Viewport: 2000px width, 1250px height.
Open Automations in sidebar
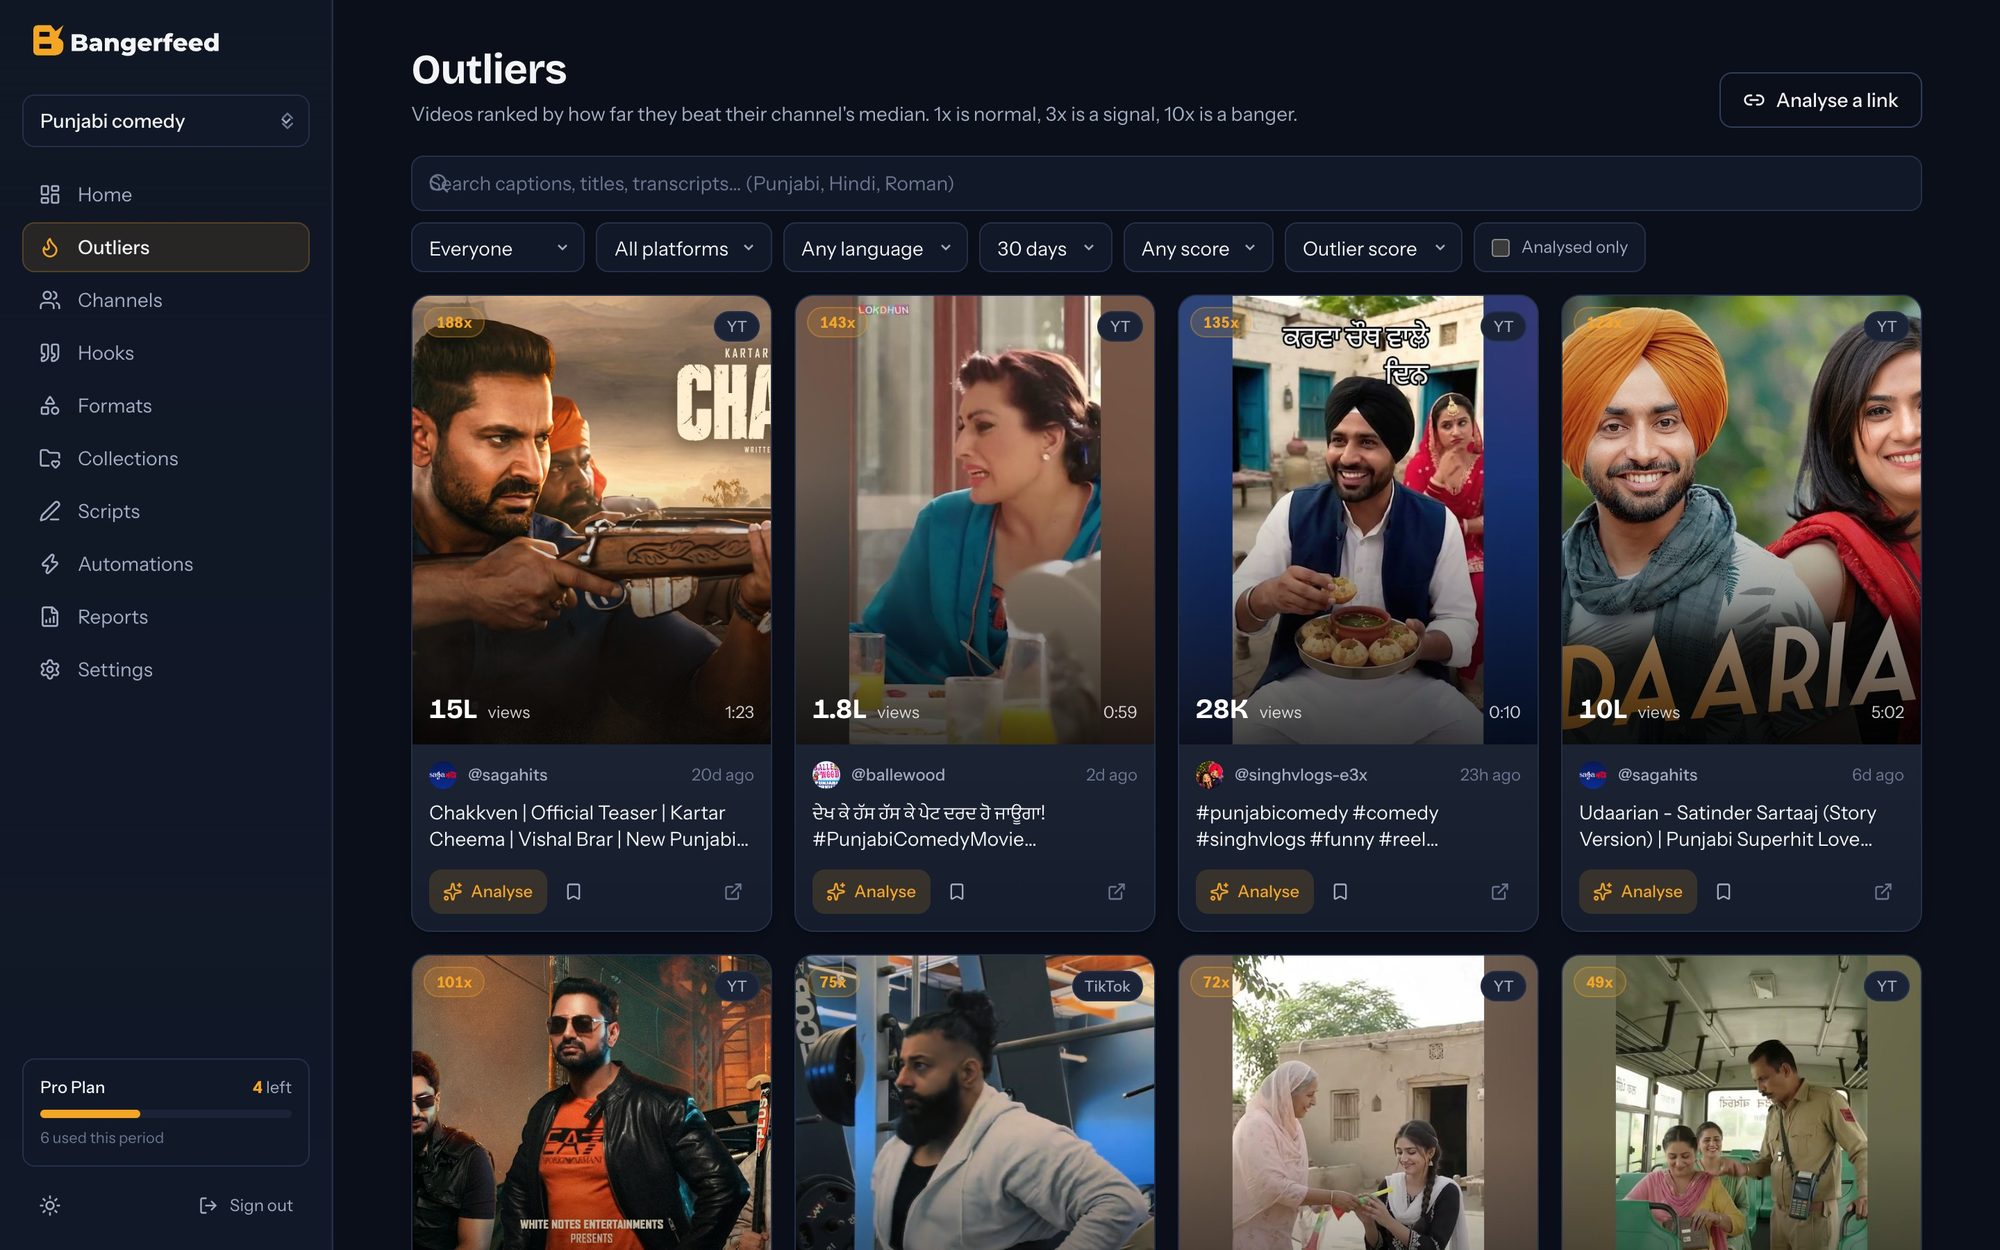click(166, 564)
